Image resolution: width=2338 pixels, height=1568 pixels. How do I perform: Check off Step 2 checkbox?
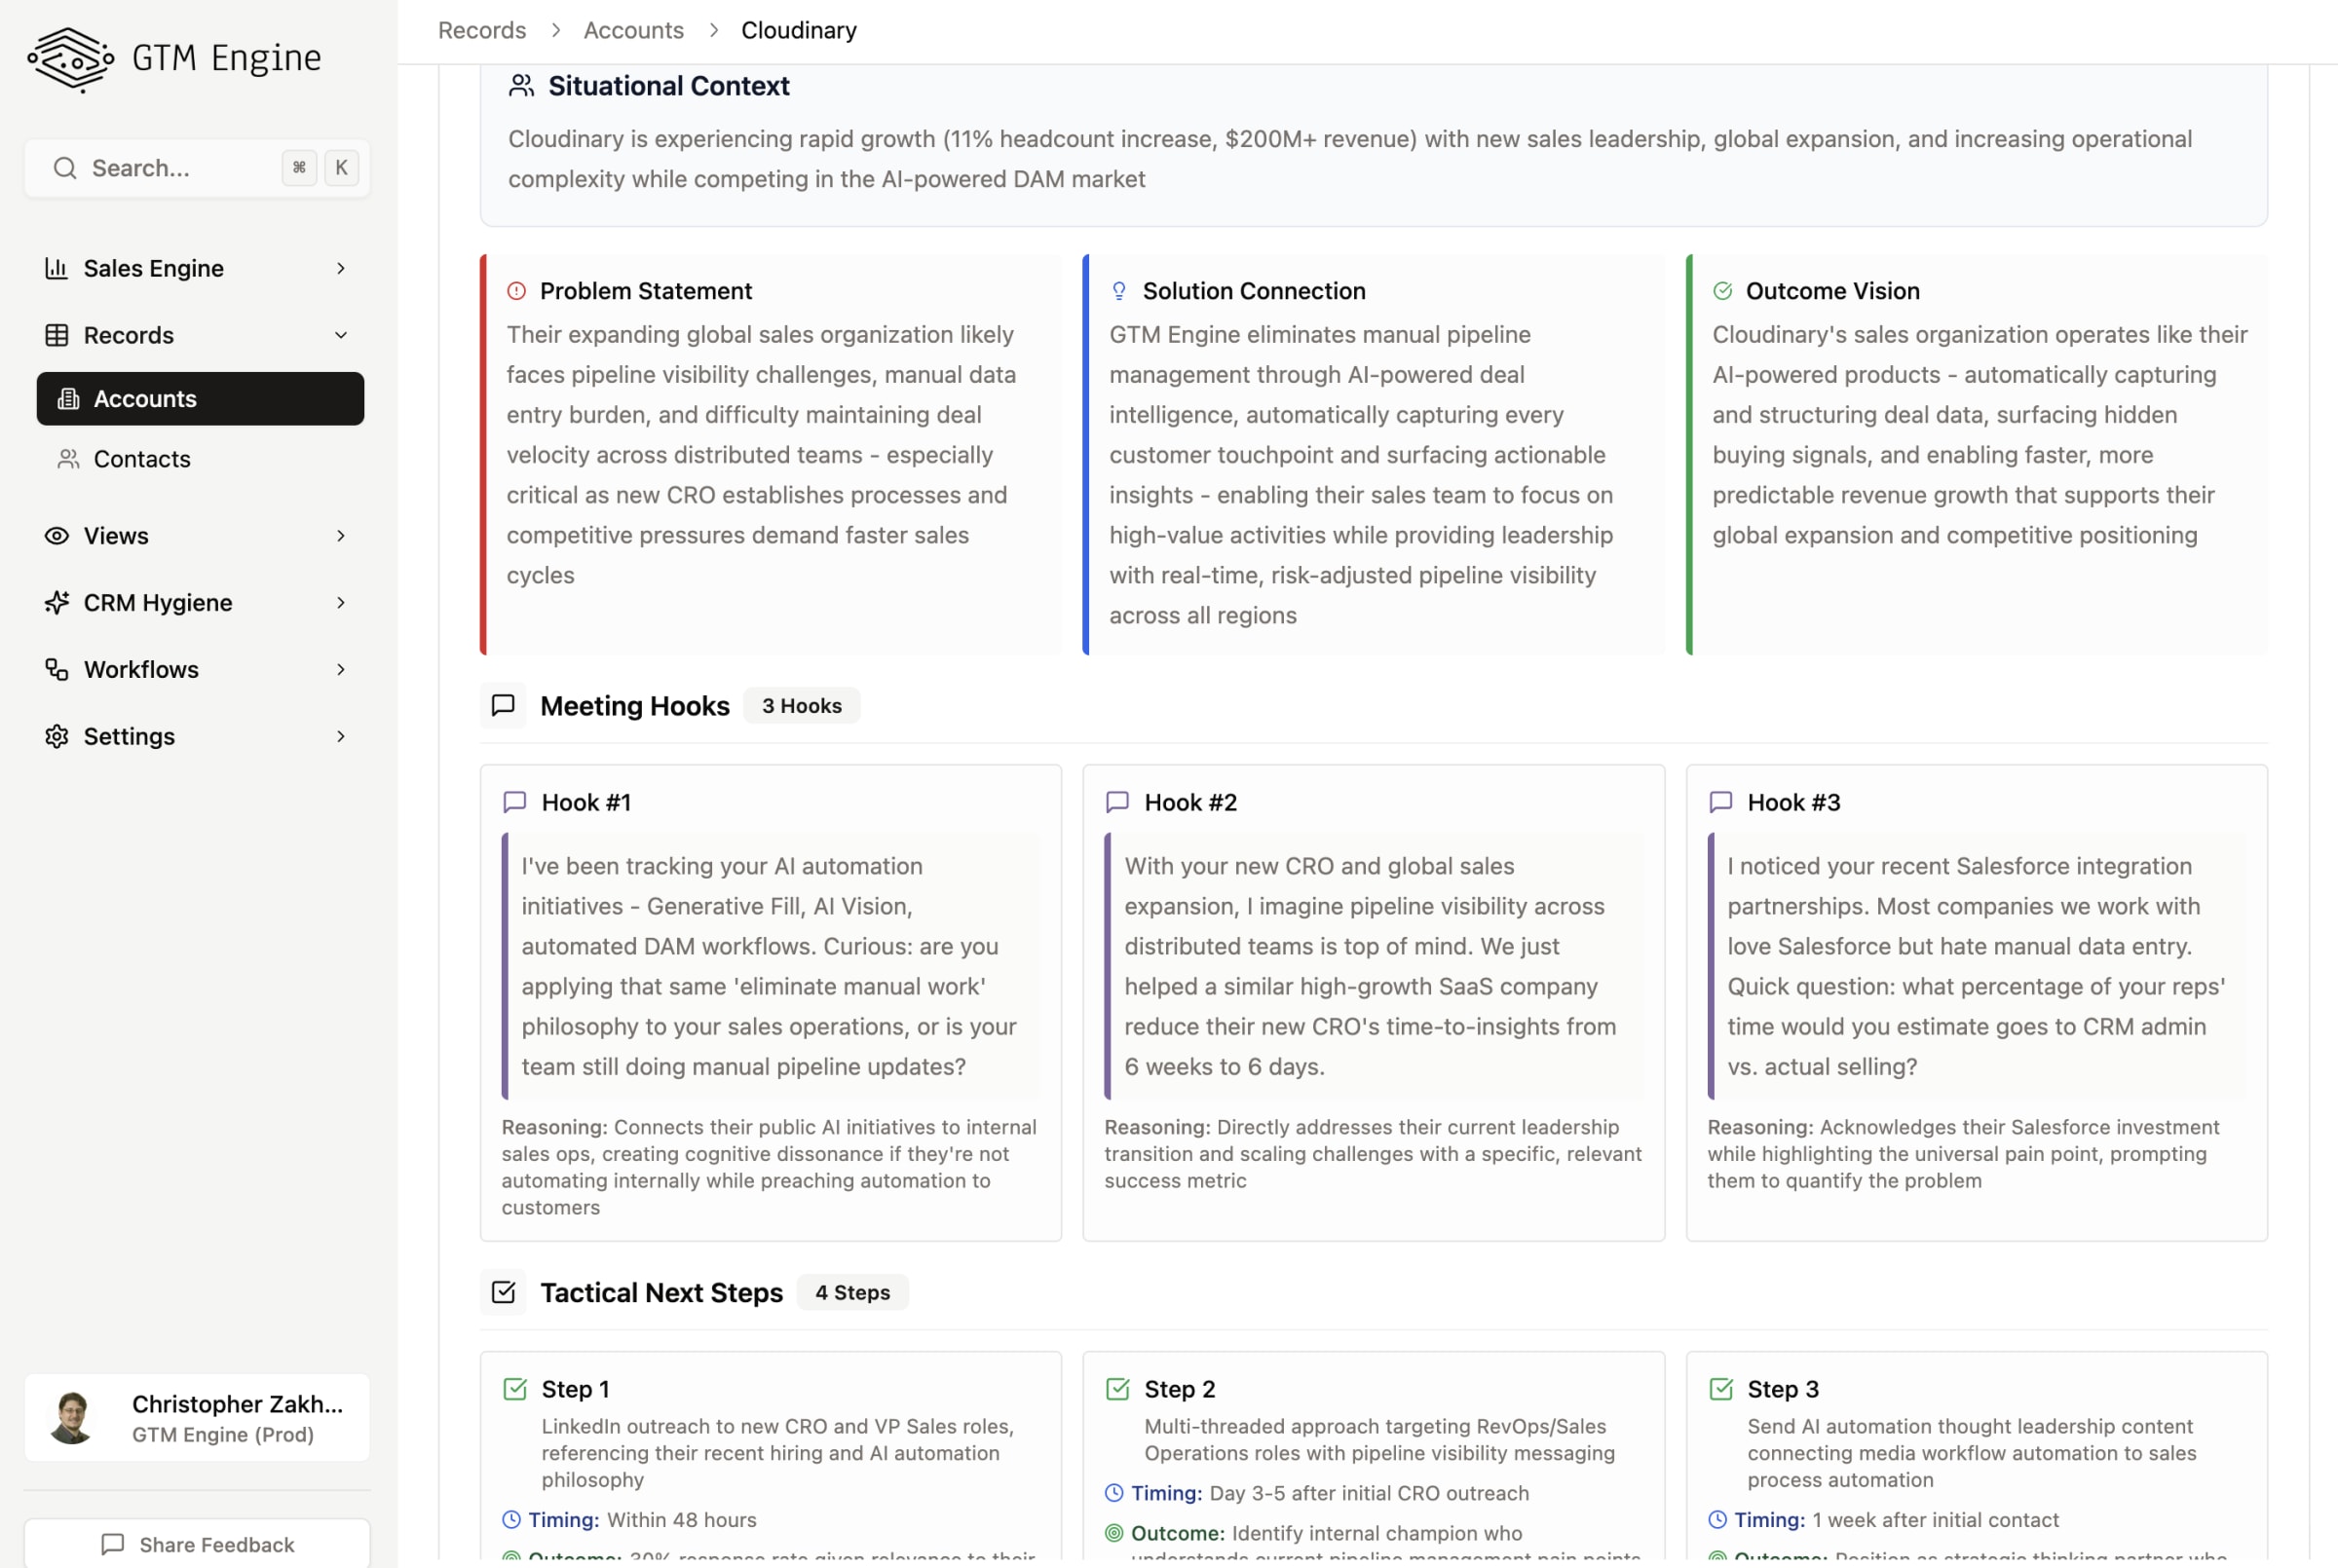click(x=1117, y=1389)
